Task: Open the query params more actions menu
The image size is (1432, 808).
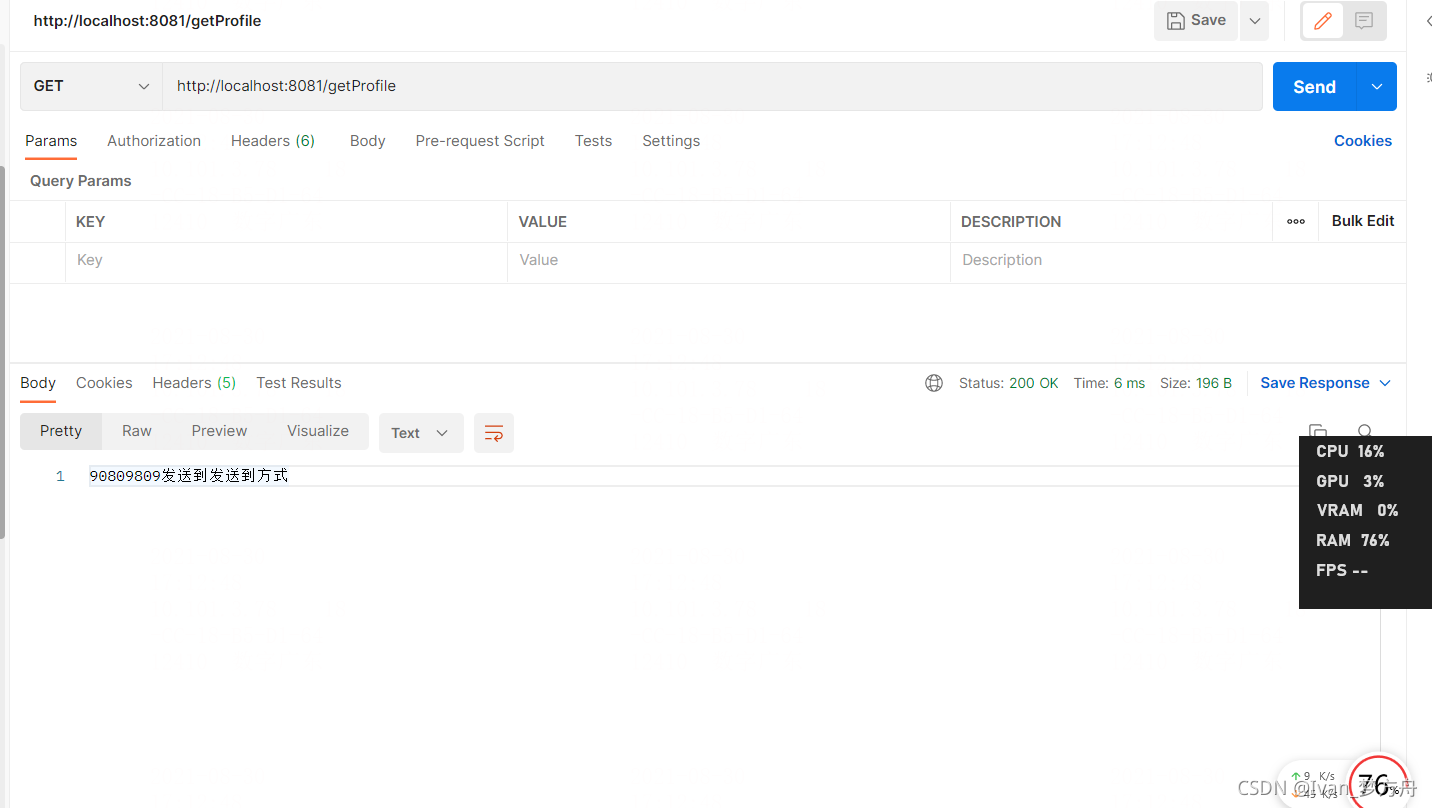Action: click(x=1295, y=221)
